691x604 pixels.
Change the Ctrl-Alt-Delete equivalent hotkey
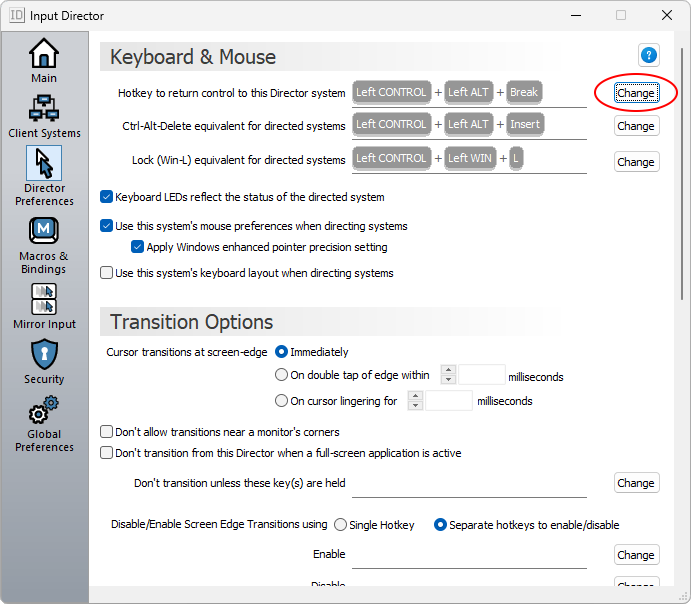click(636, 126)
